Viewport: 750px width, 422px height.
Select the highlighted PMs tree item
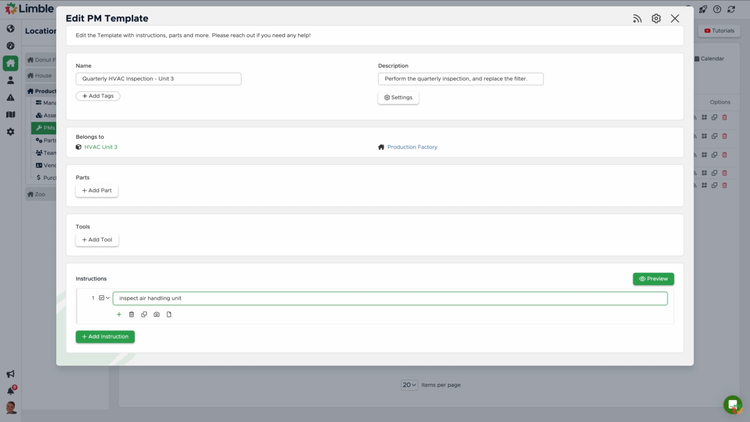pyautogui.click(x=44, y=128)
